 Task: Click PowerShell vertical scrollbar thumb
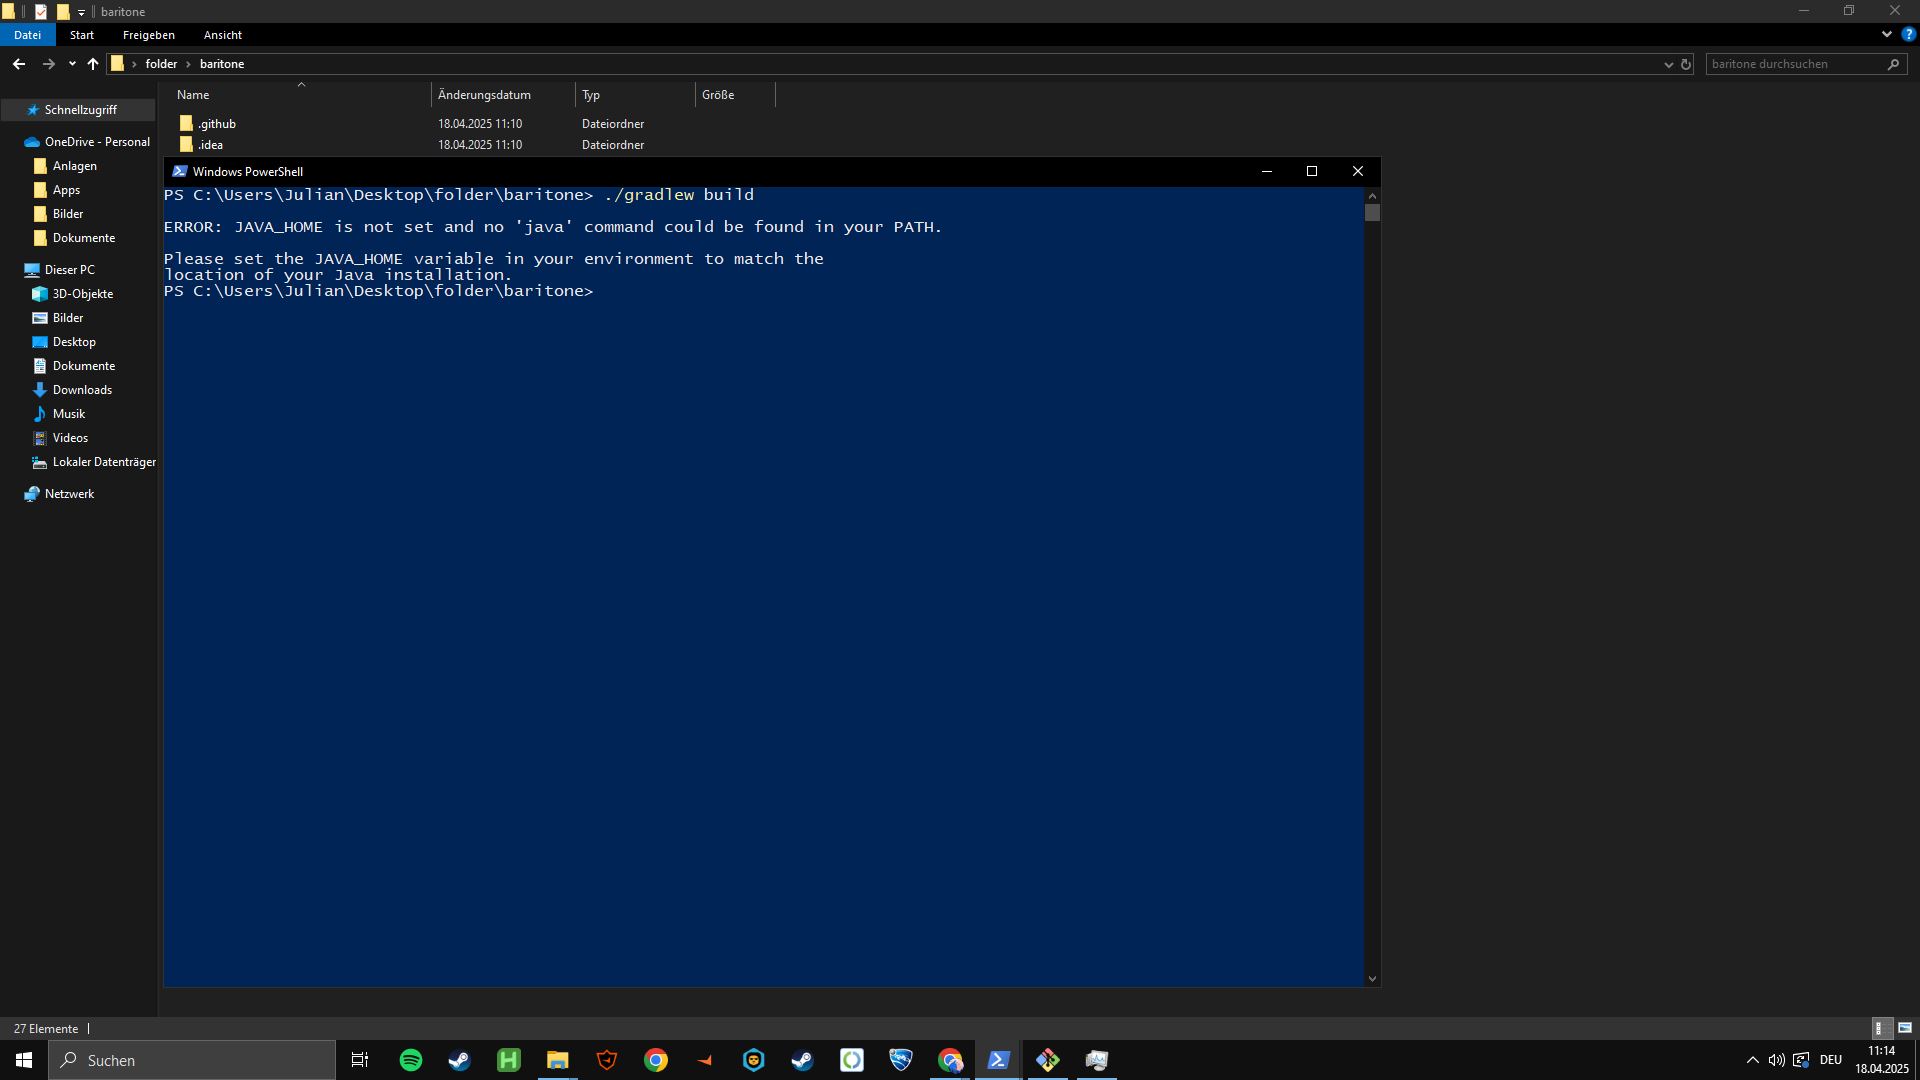(1372, 213)
